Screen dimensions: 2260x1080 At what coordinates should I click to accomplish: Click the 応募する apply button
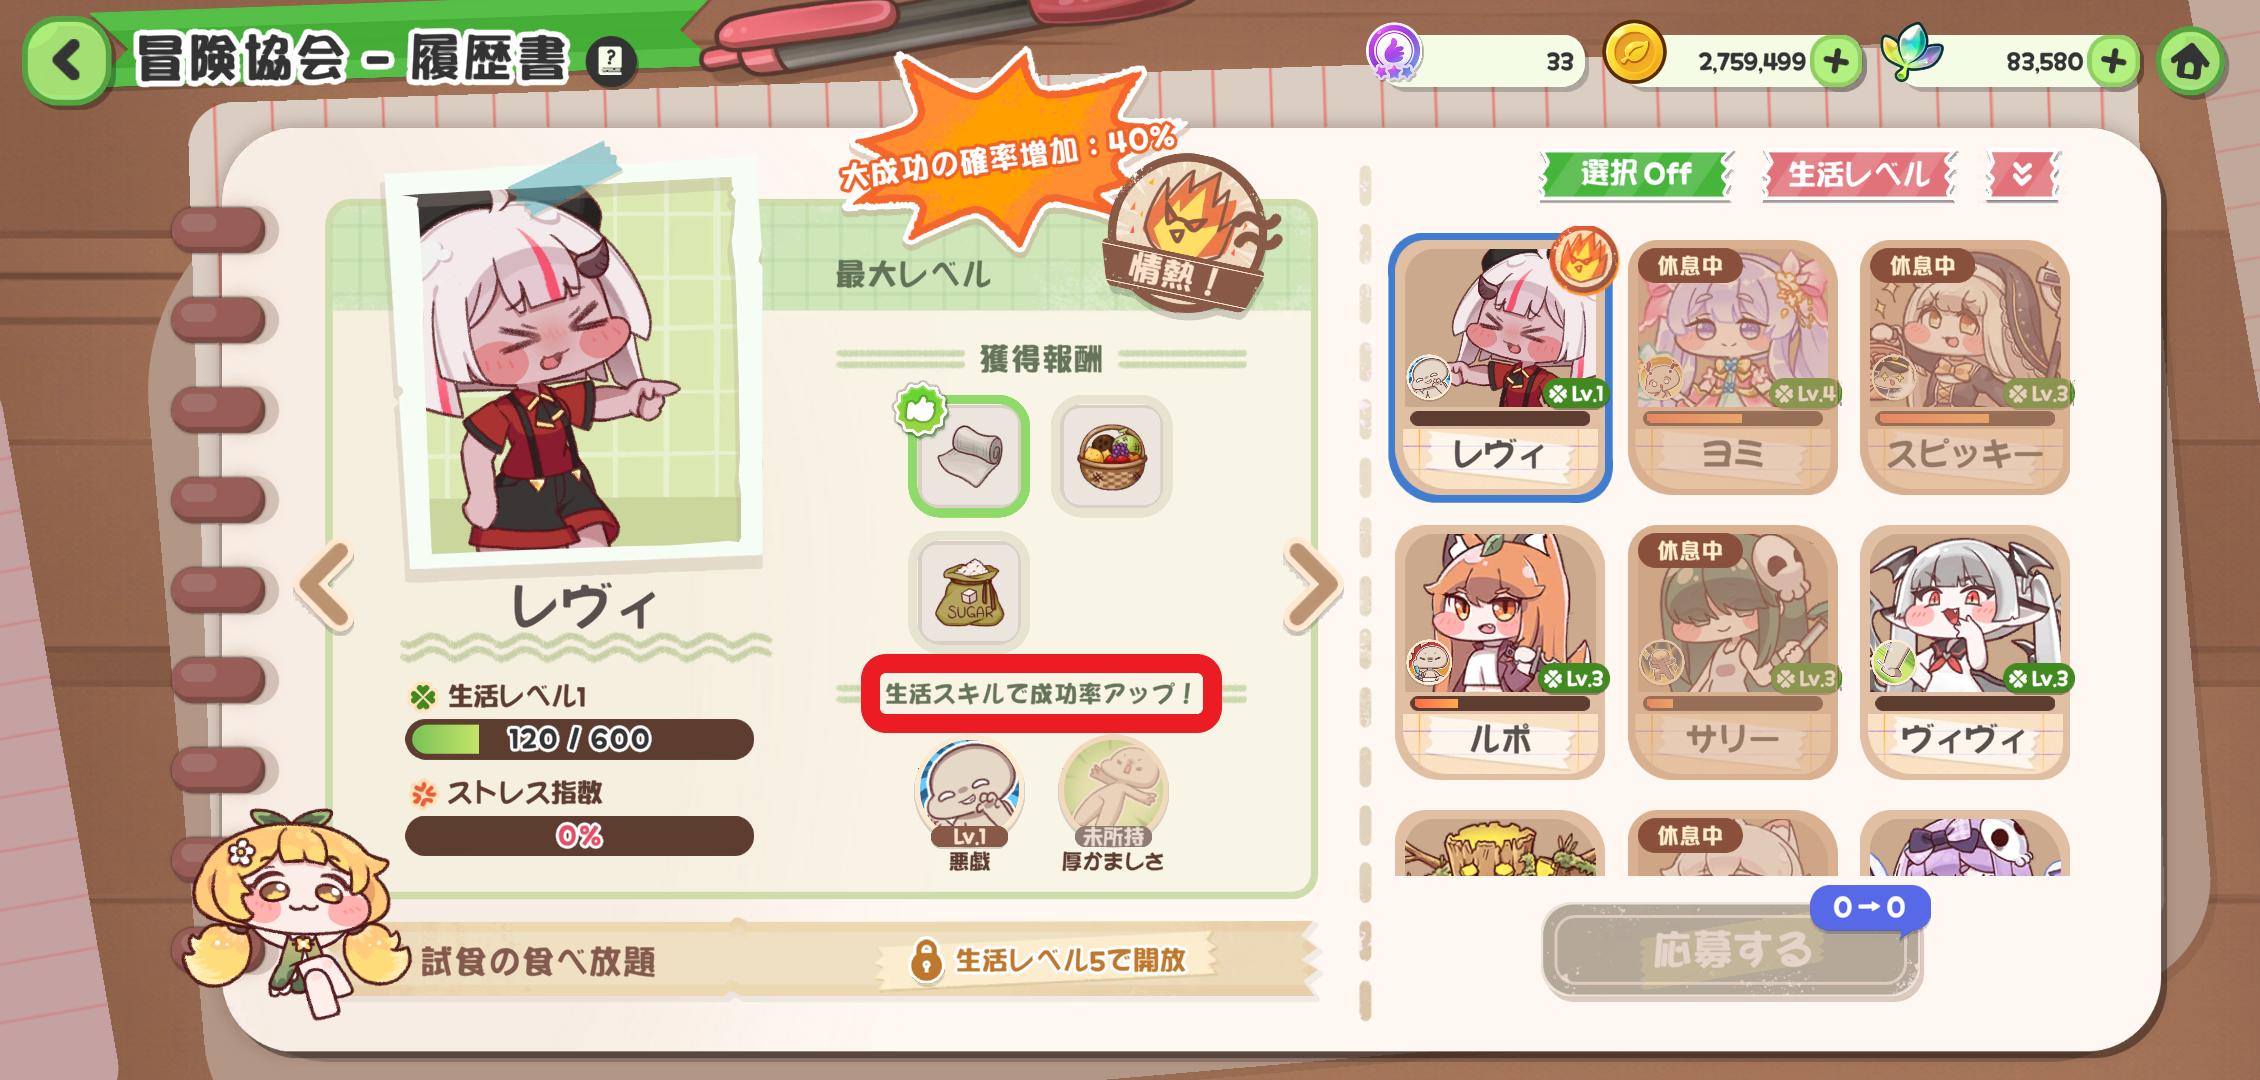1731,950
